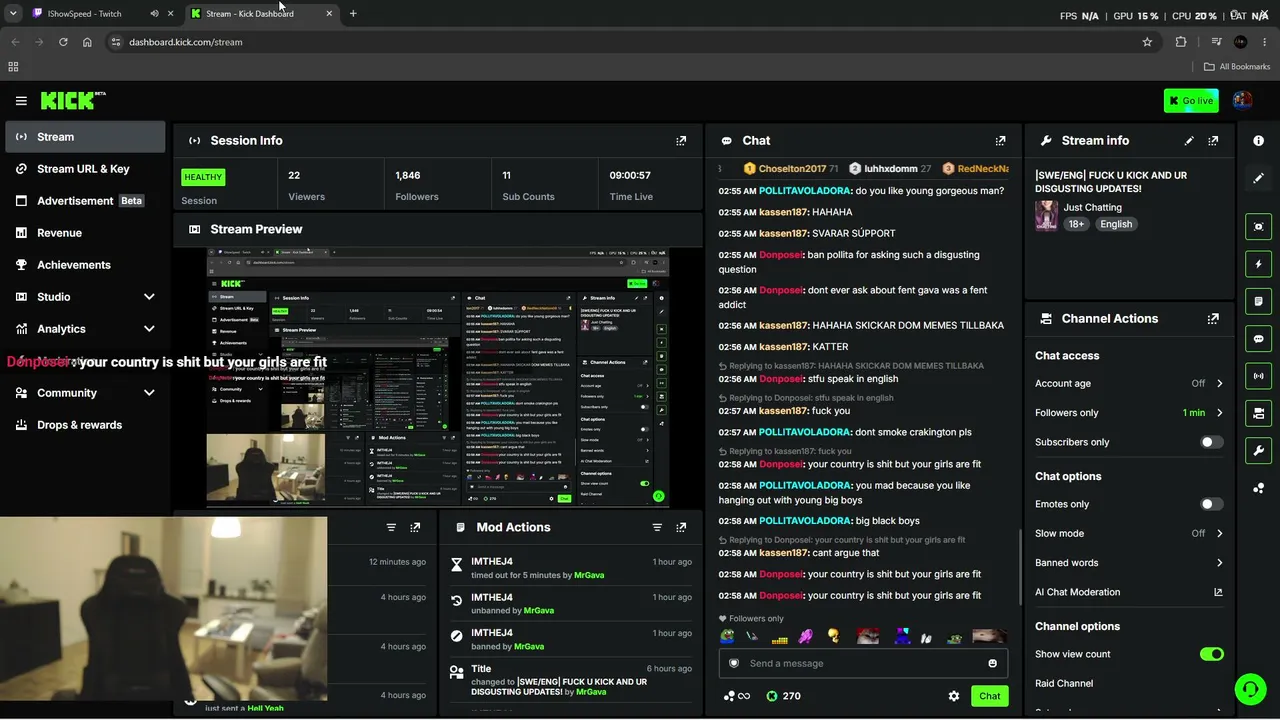1280x720 pixels.
Task: Toggle Emotes only chat
Action: click(1211, 504)
